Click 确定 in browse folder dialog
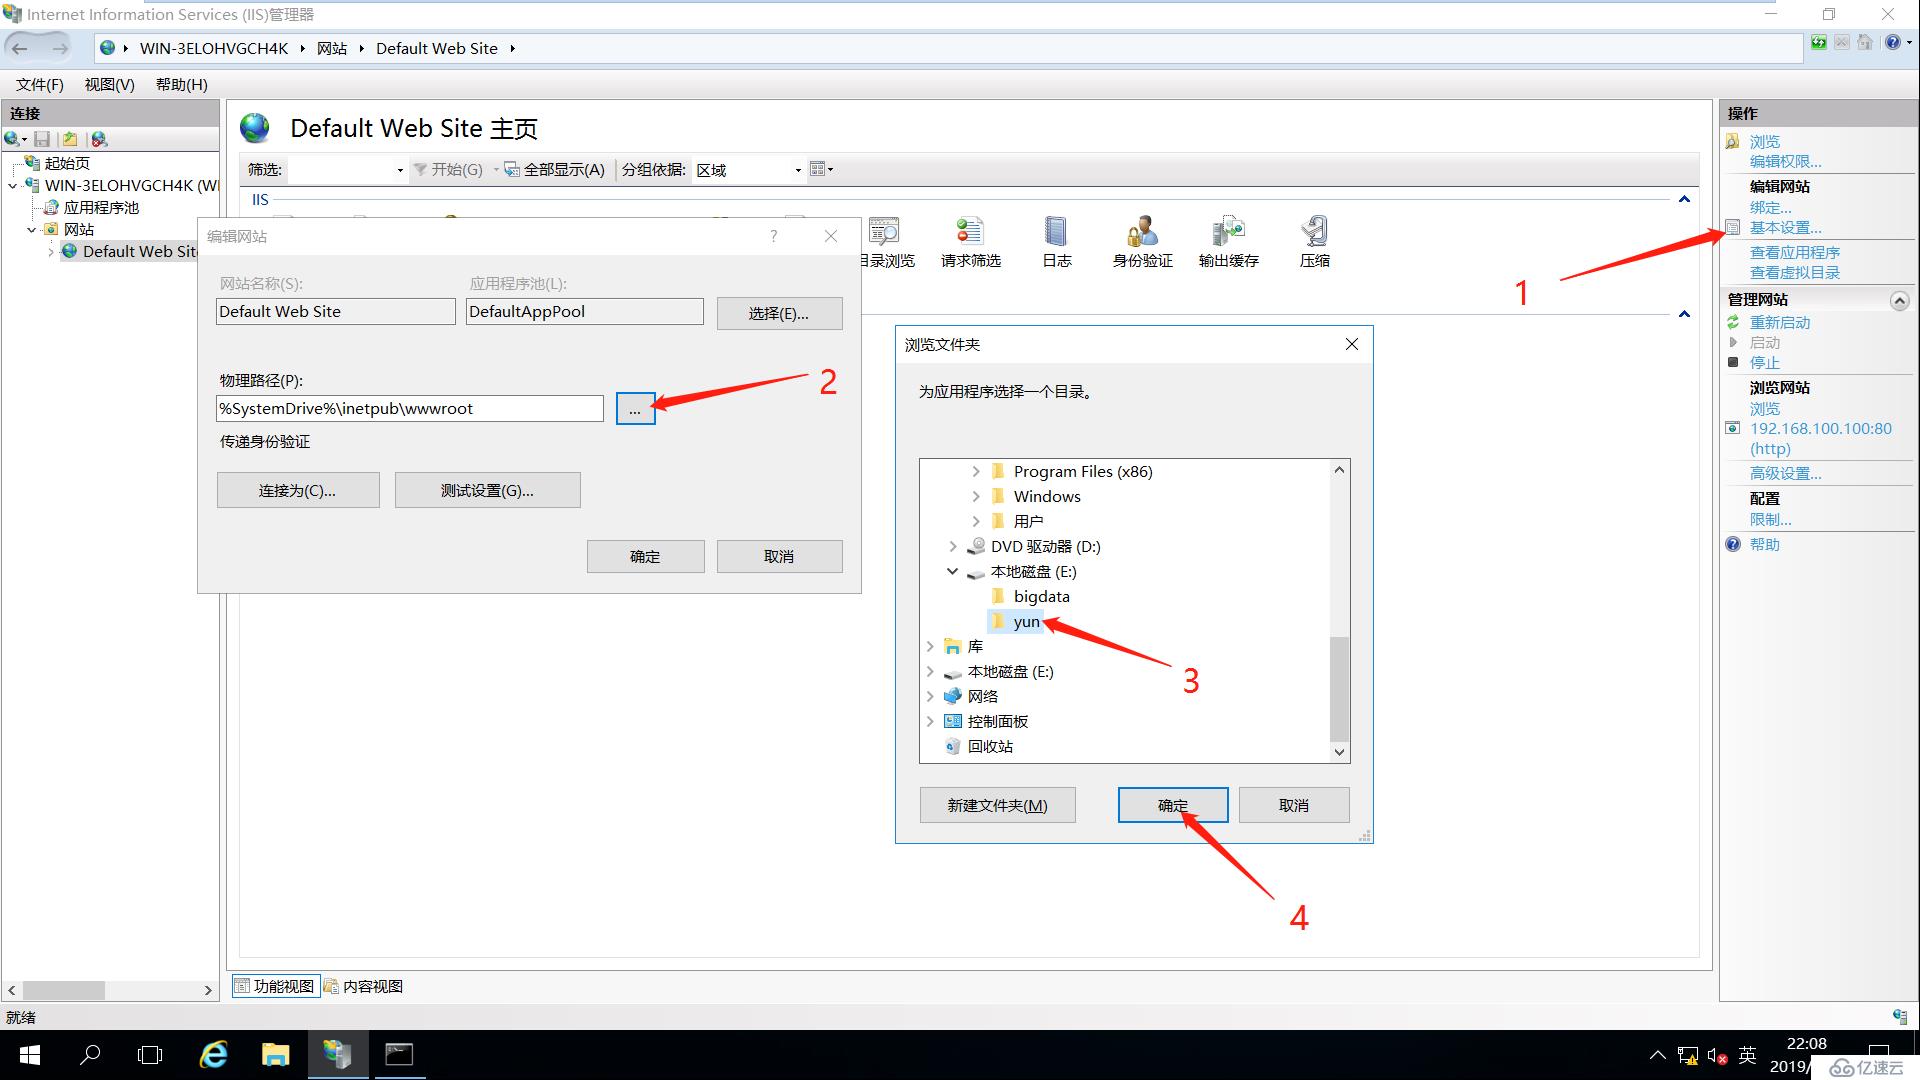Viewport: 1920px width, 1080px height. coord(1173,805)
